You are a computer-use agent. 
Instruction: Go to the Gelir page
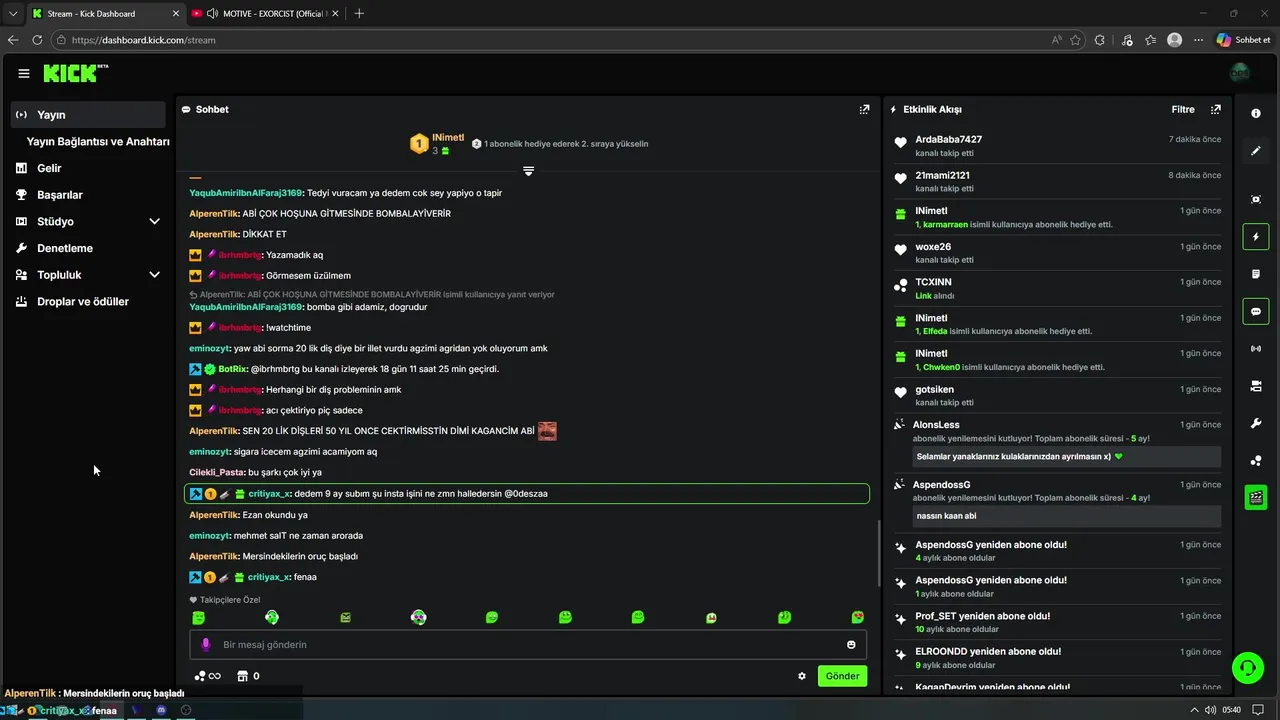pos(49,168)
